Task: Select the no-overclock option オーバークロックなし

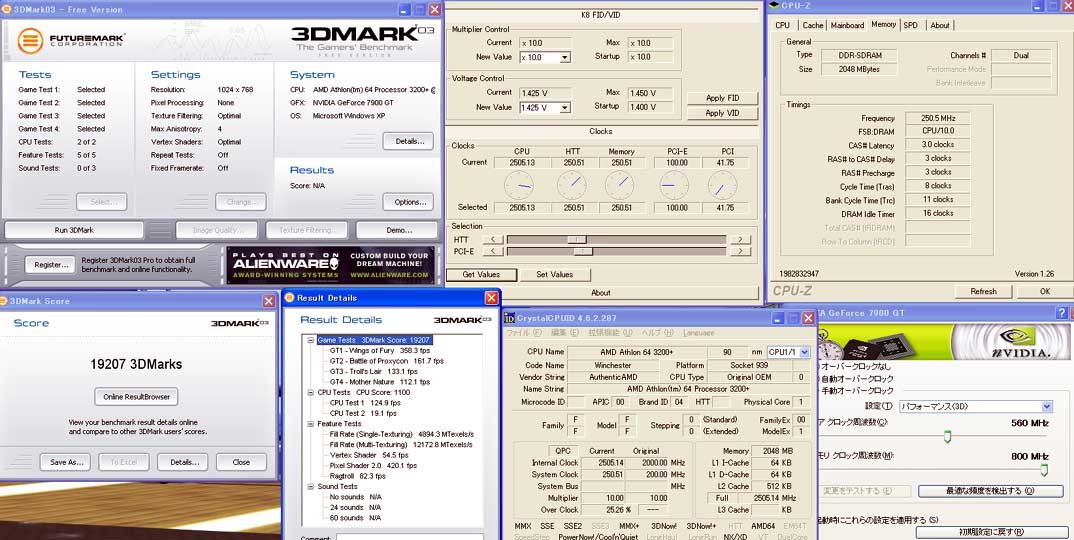Action: 856,367
